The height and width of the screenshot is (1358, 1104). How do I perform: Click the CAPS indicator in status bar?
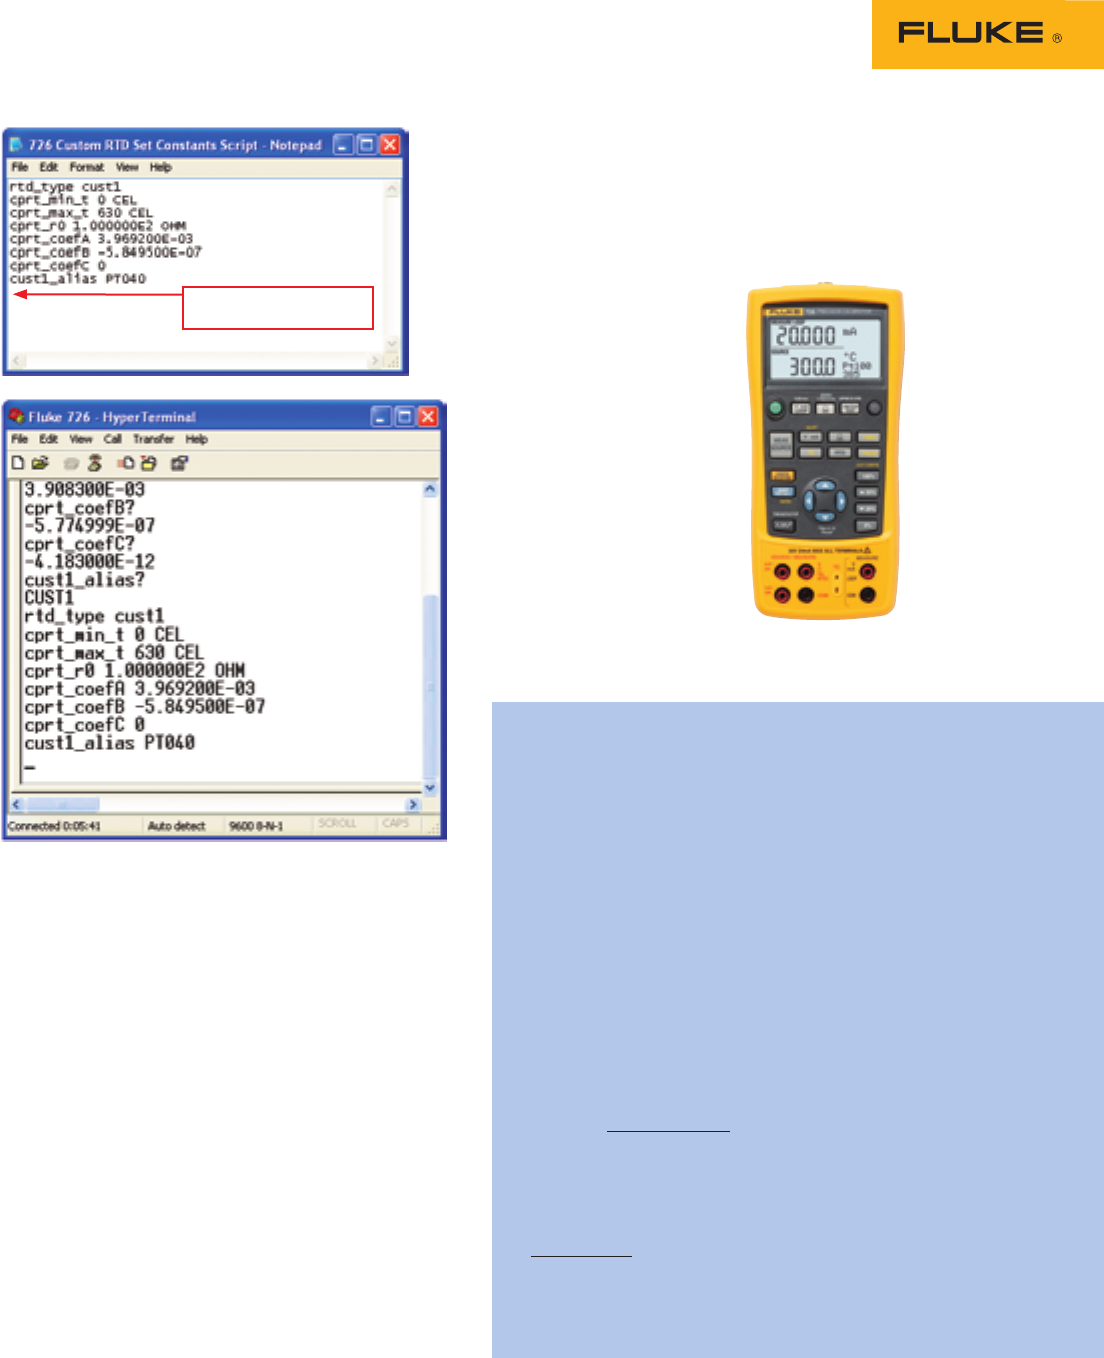point(396,824)
